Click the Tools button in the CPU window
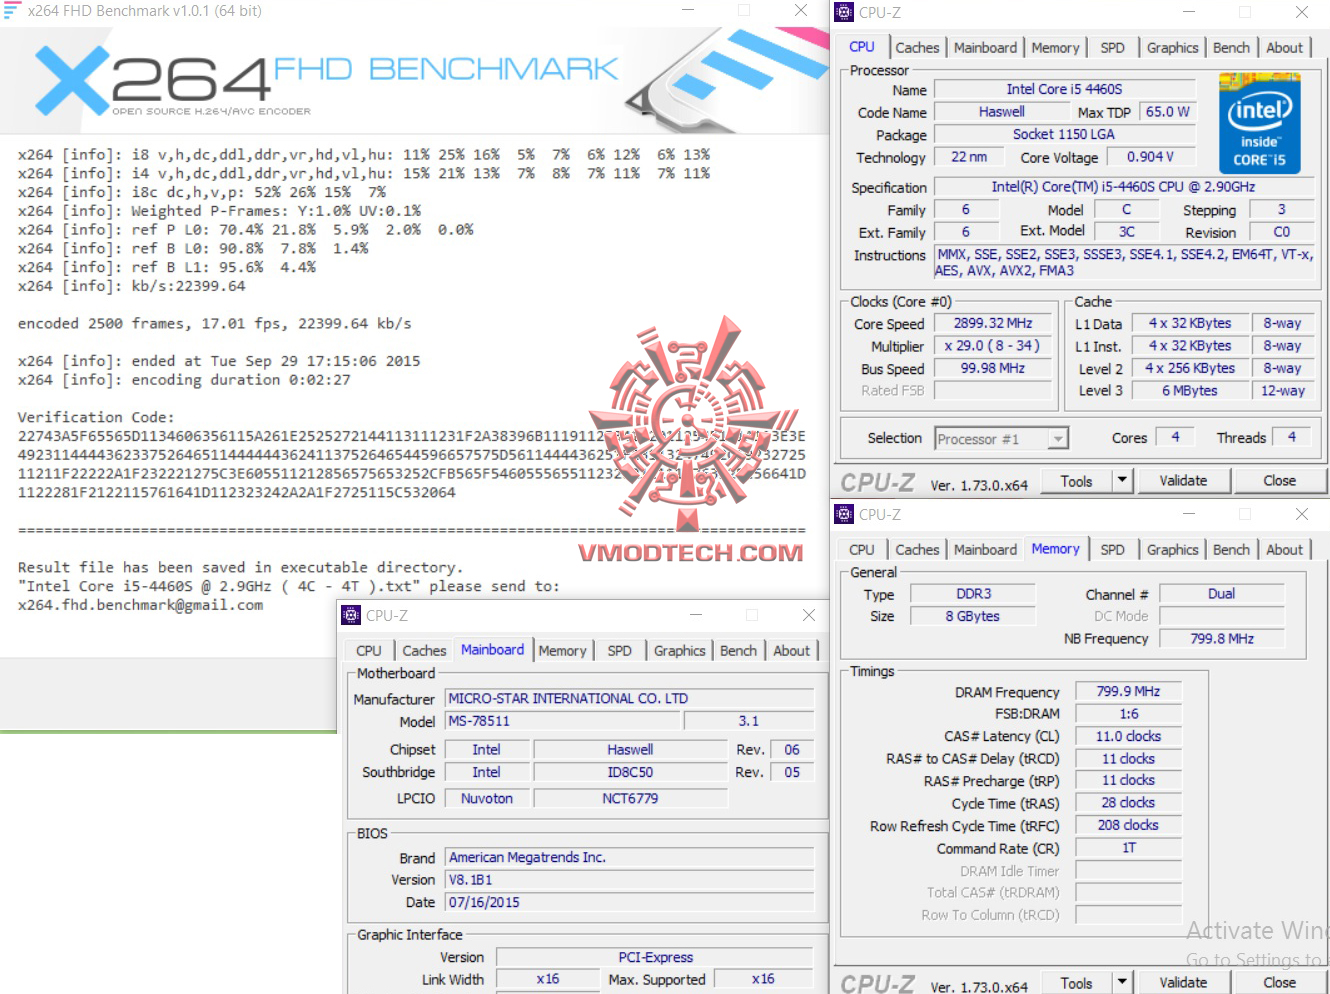This screenshot has width=1330, height=994. click(x=1076, y=481)
